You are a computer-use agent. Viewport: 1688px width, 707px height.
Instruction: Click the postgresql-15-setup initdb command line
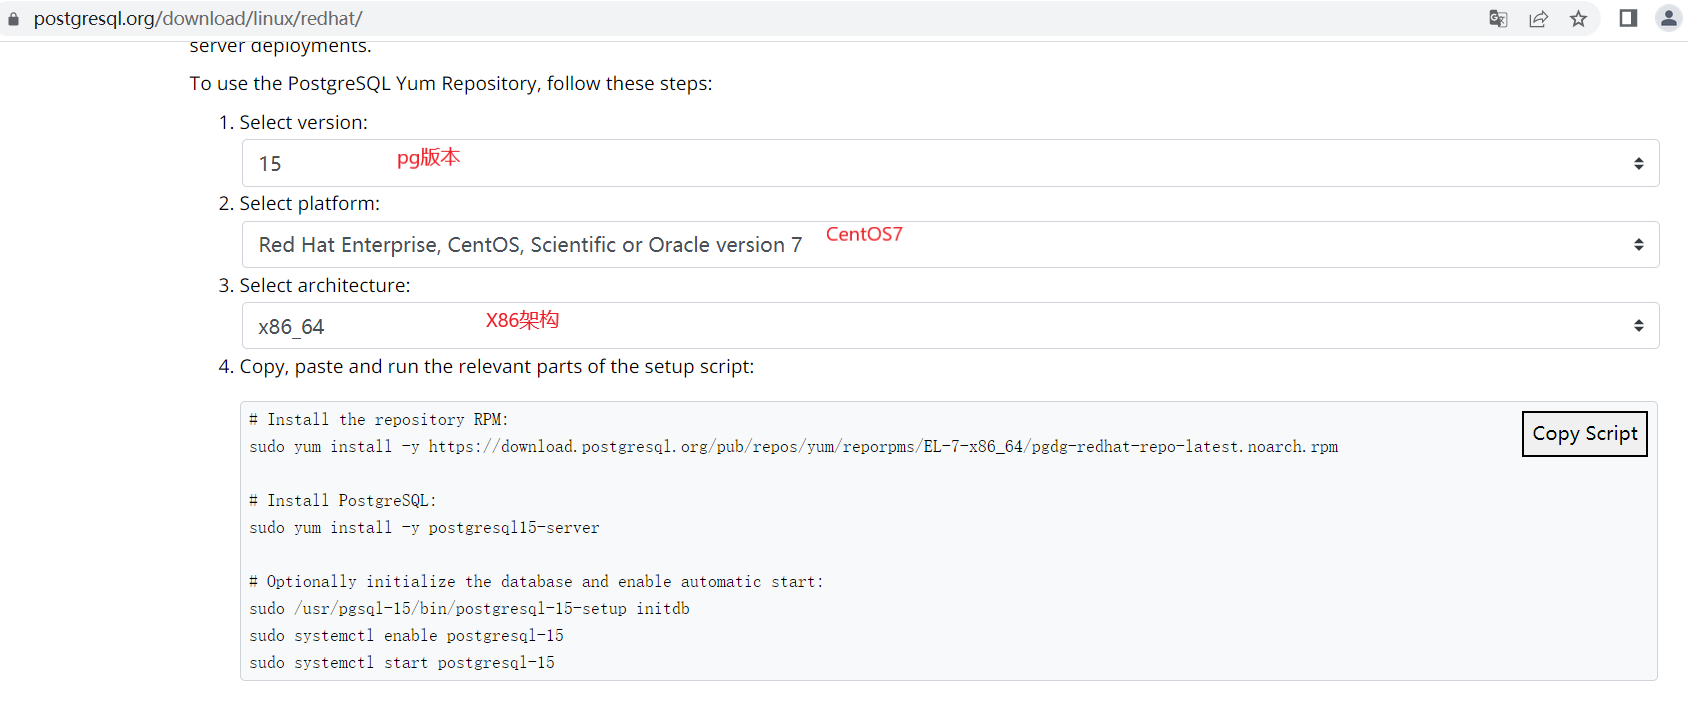coord(469,609)
